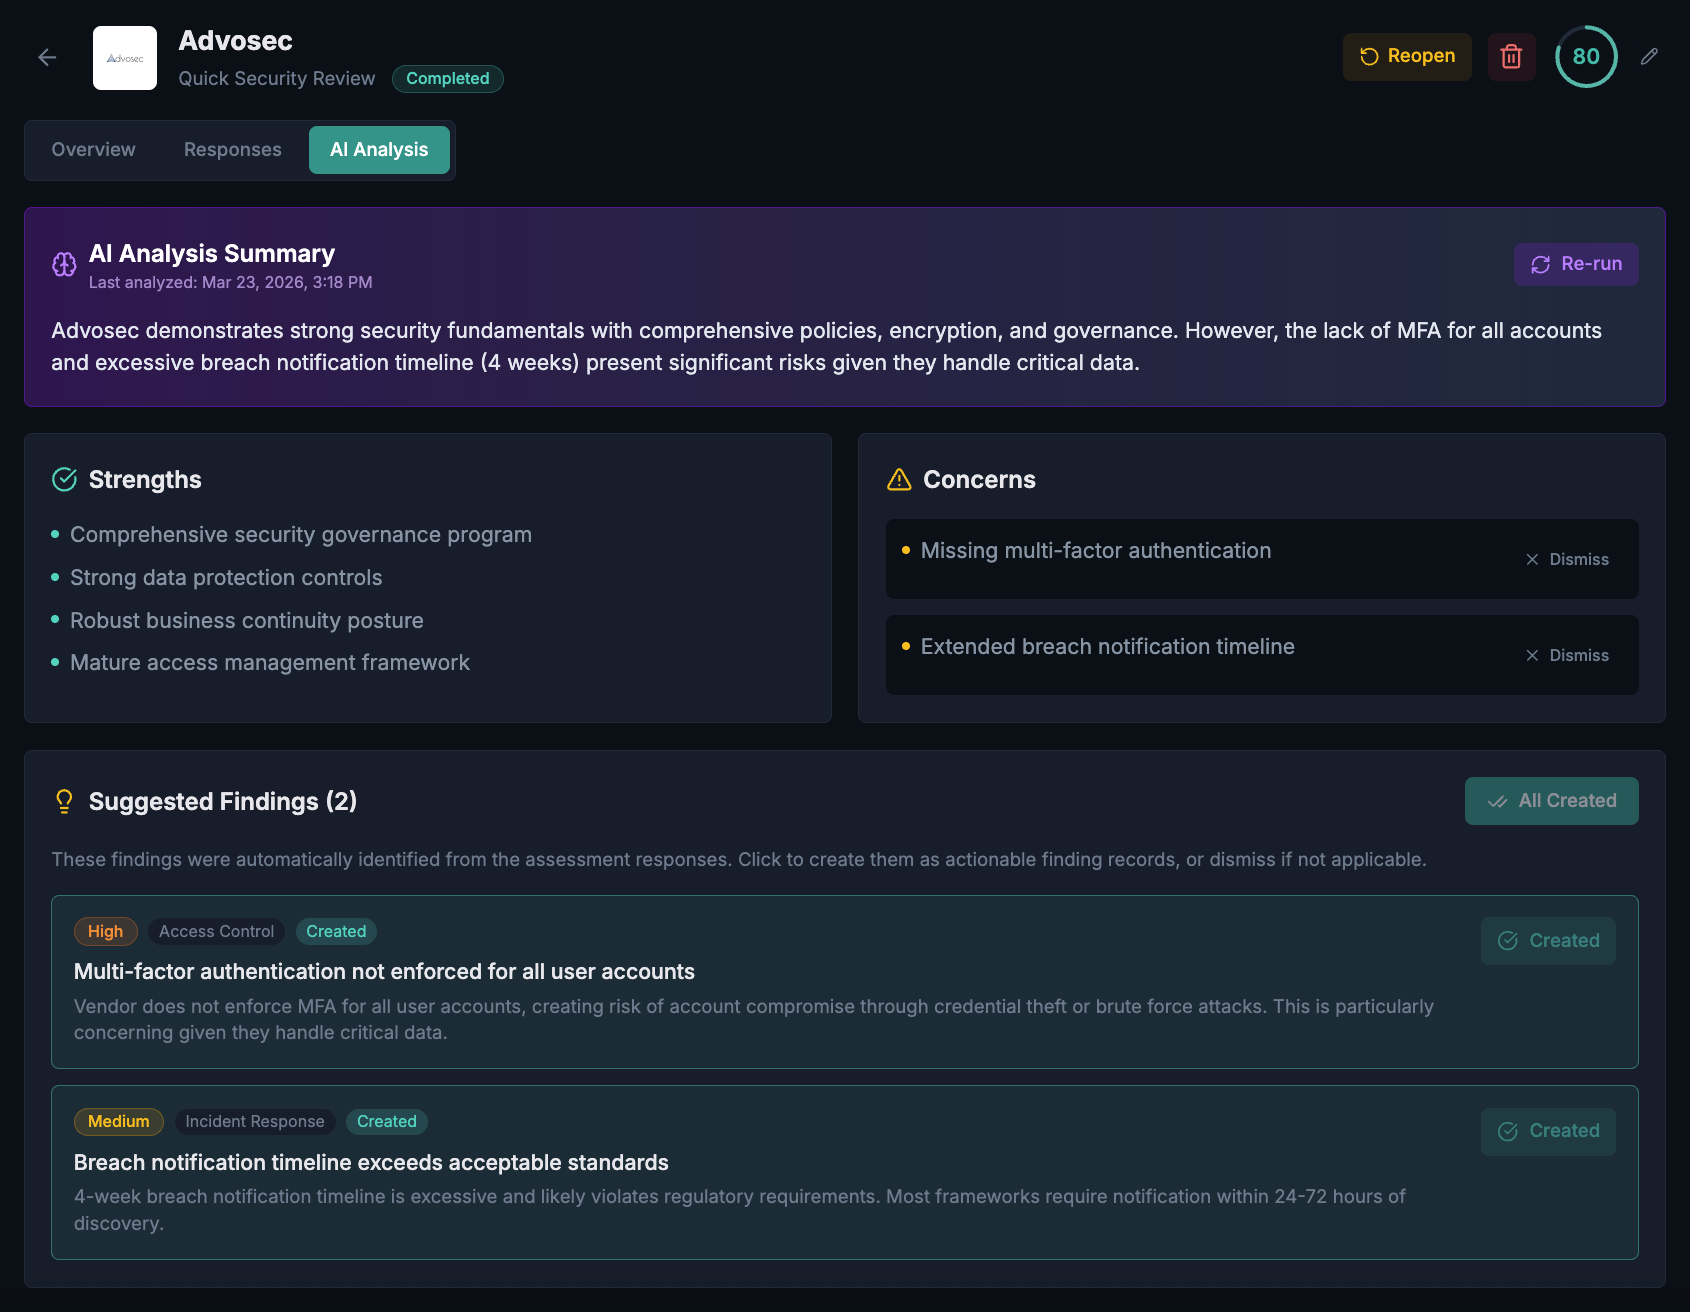This screenshot has height=1312, width=1690.
Task: Click the All Created button
Action: point(1551,800)
